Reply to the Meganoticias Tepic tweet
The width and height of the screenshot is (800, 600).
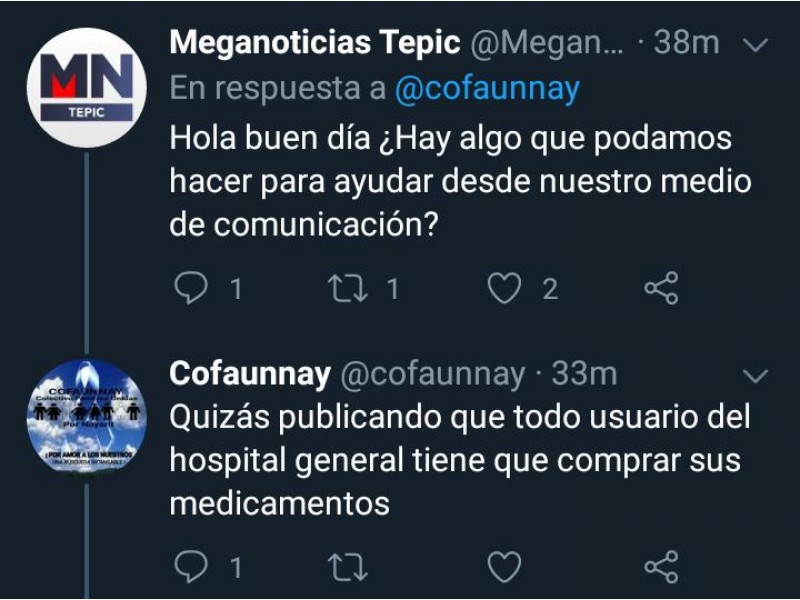coord(191,288)
